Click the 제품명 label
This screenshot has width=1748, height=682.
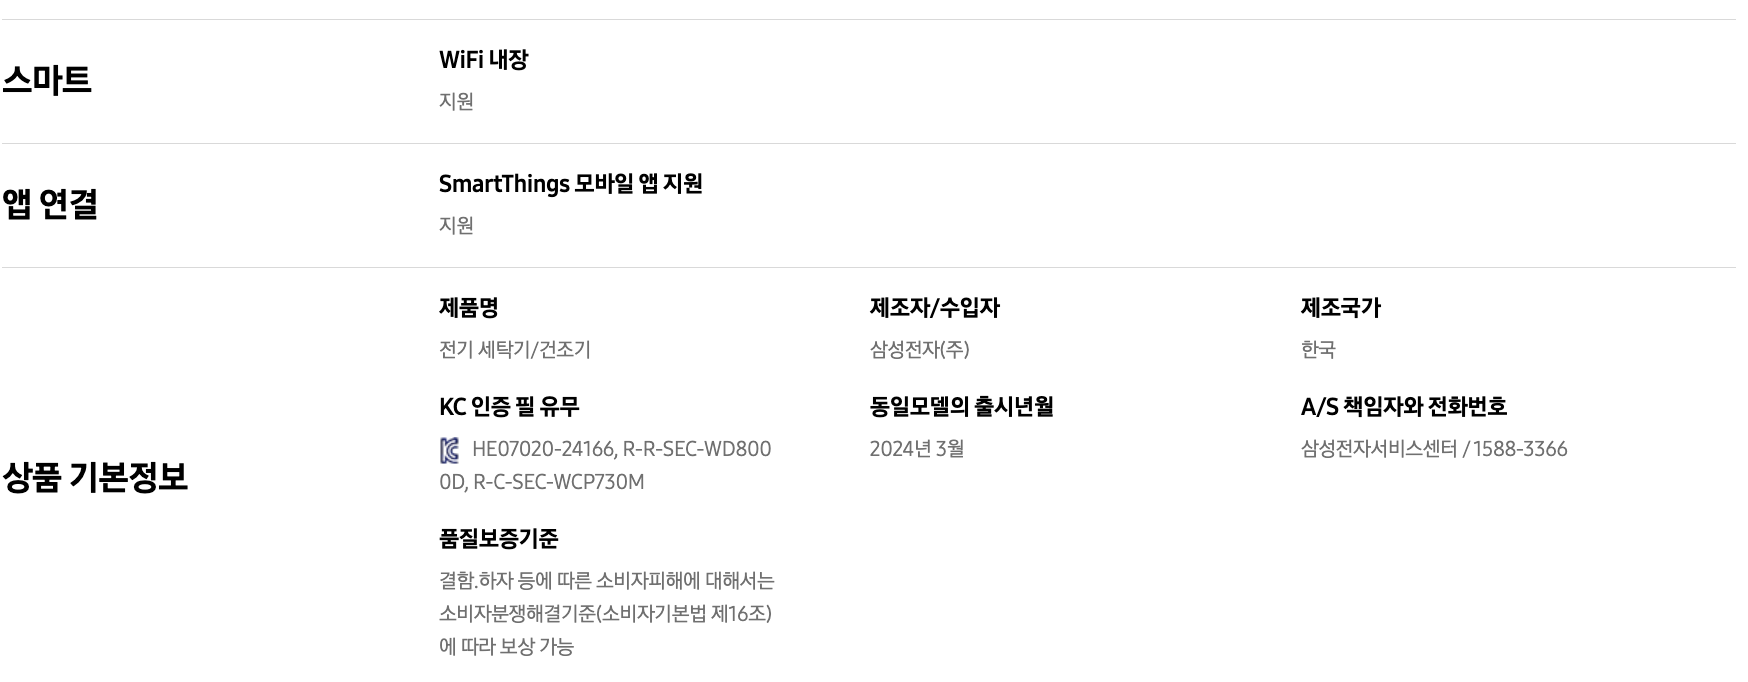tap(468, 308)
